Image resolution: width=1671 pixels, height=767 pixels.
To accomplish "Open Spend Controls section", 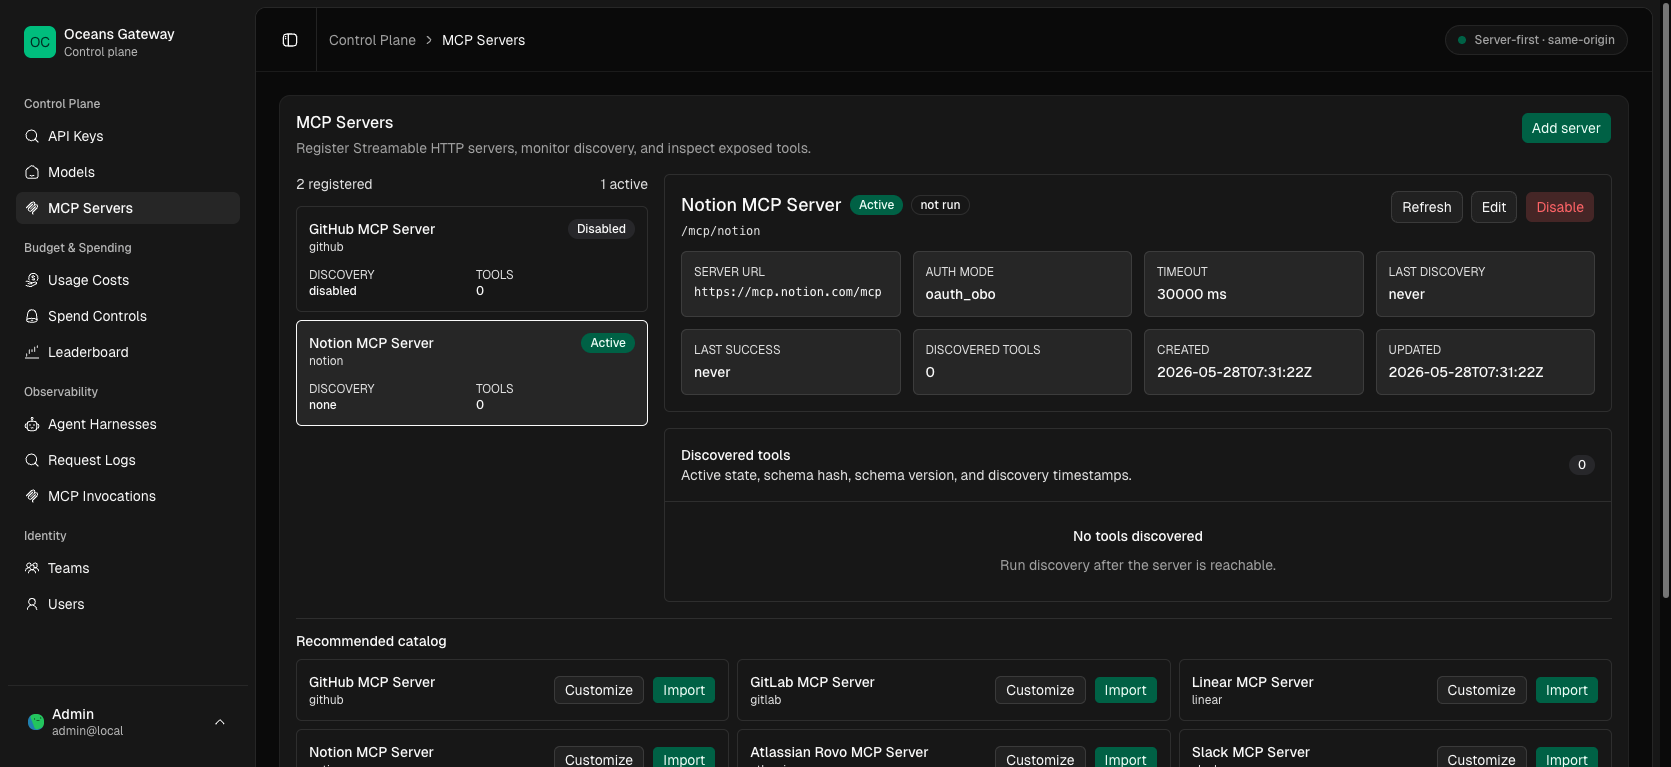I will click(128, 316).
